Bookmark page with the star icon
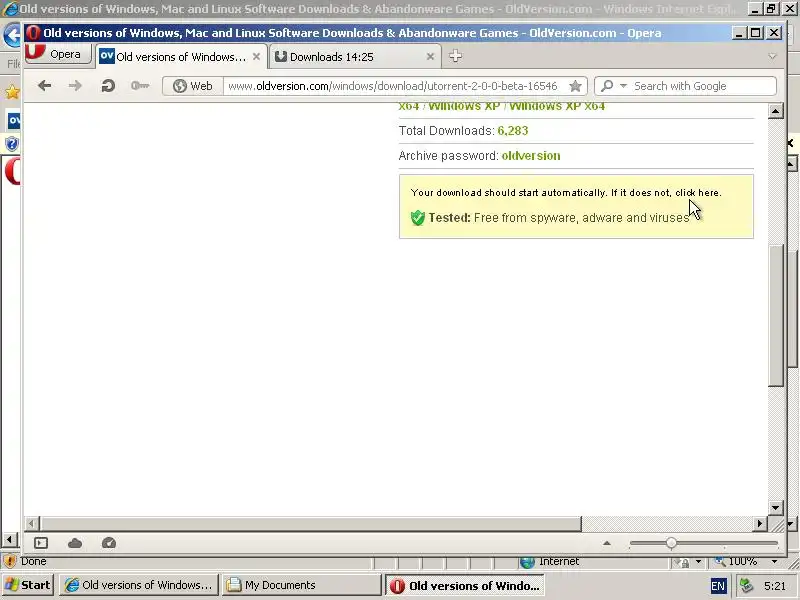 click(x=575, y=86)
